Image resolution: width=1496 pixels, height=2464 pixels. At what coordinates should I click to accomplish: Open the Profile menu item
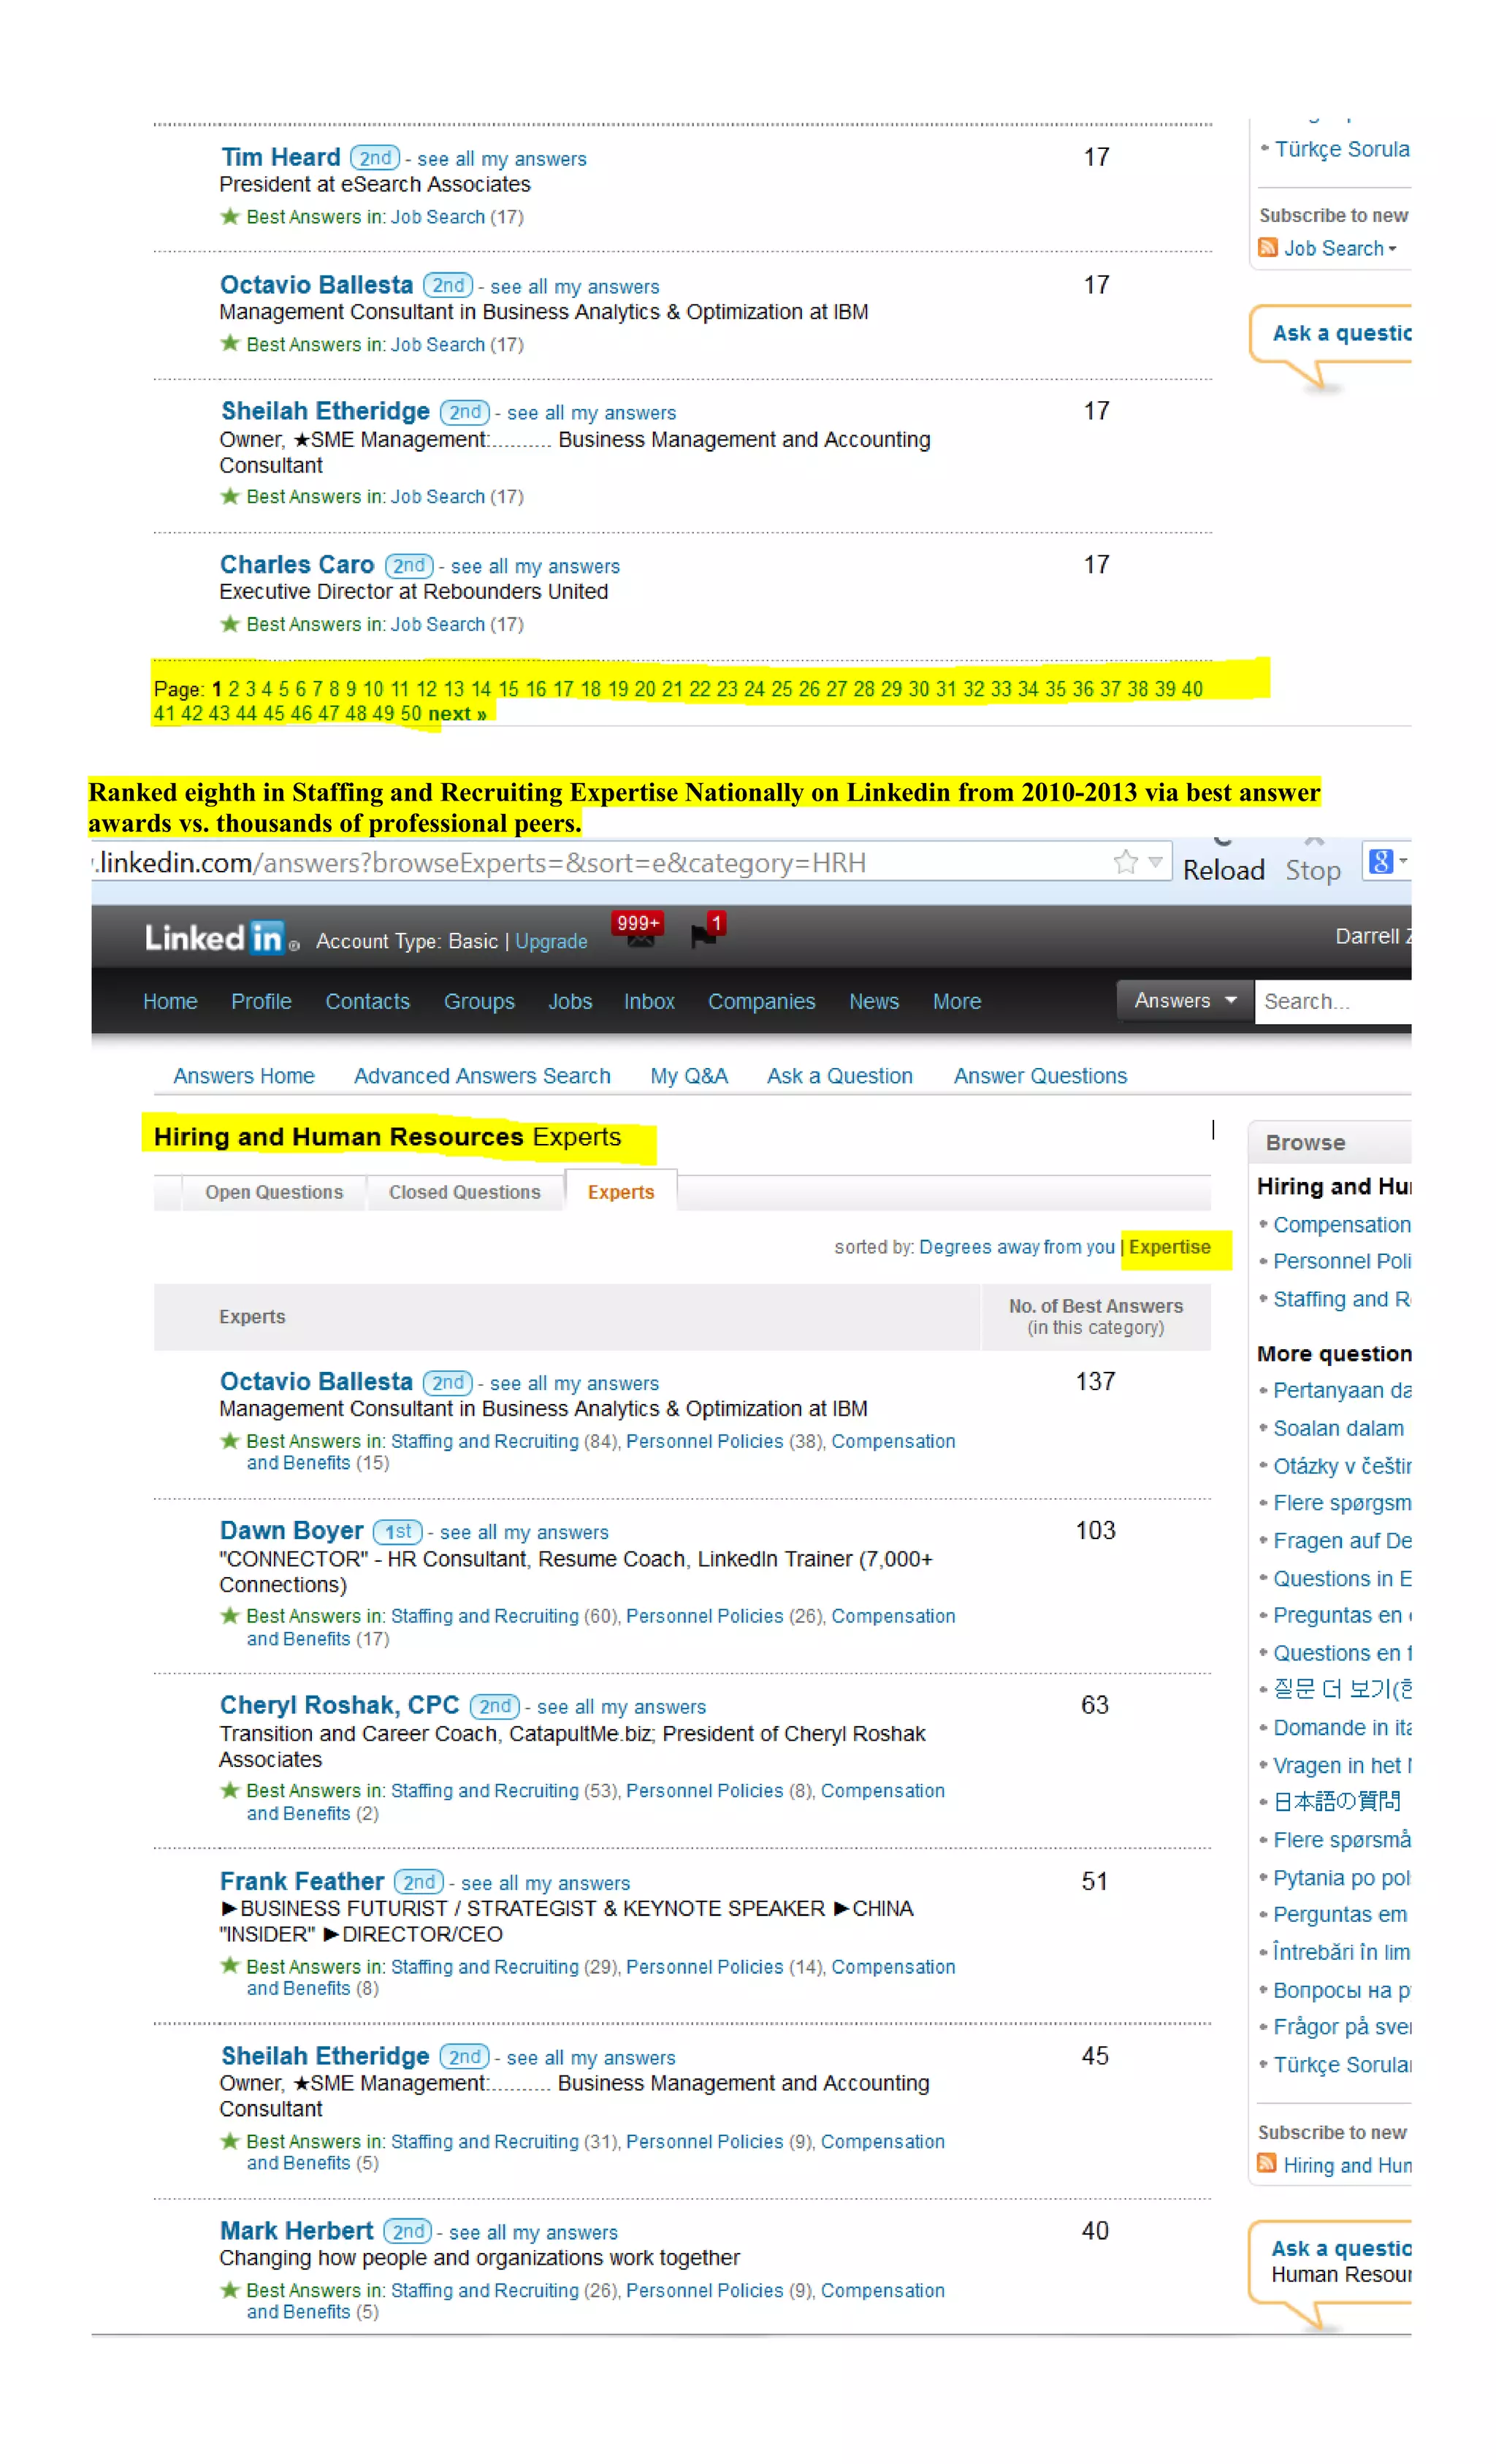click(261, 1001)
